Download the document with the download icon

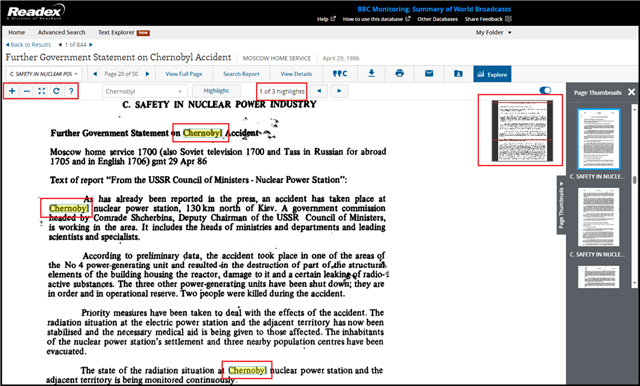371,74
